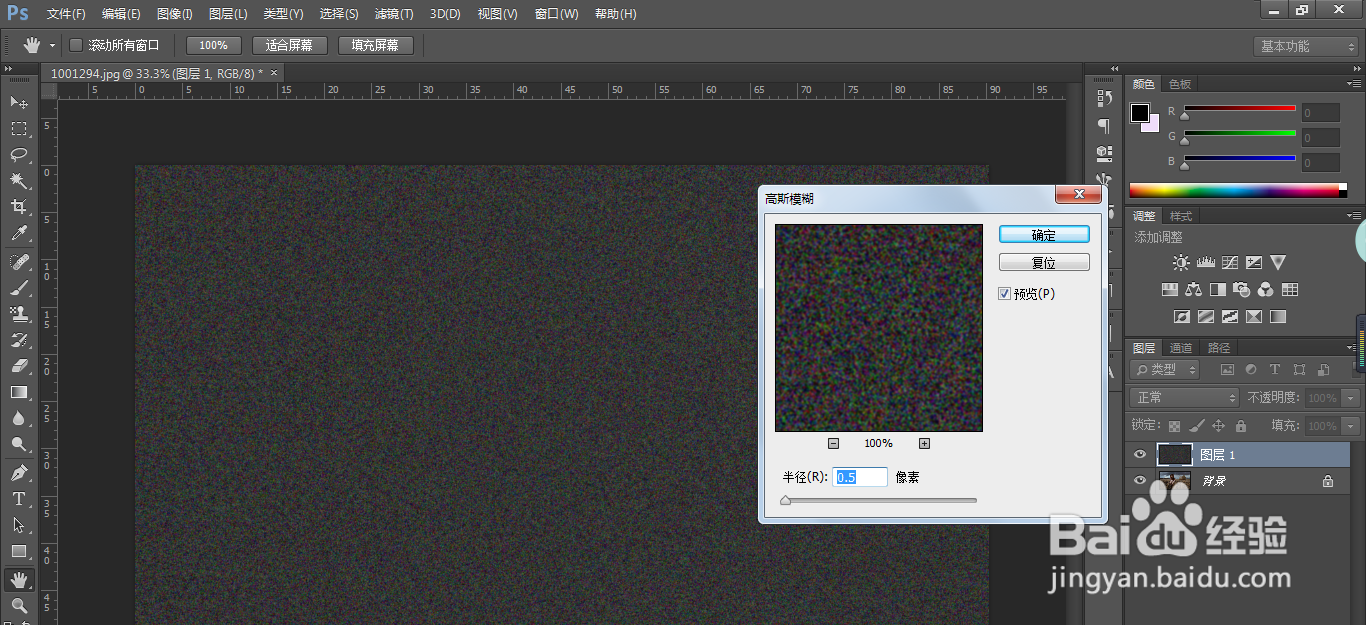Select the Path Selection tool

[x=19, y=525]
